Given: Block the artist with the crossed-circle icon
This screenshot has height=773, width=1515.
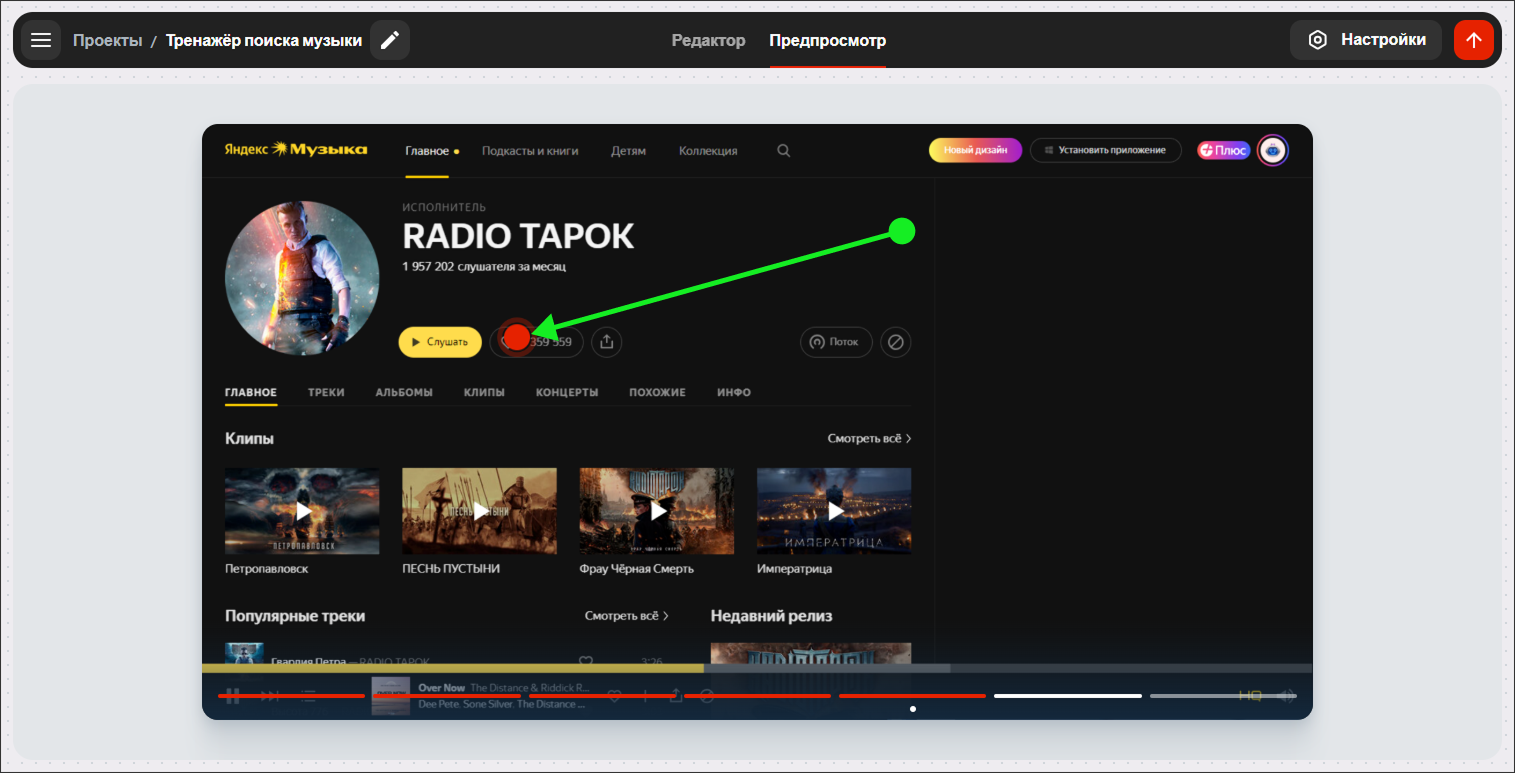Looking at the screenshot, I should (x=895, y=341).
